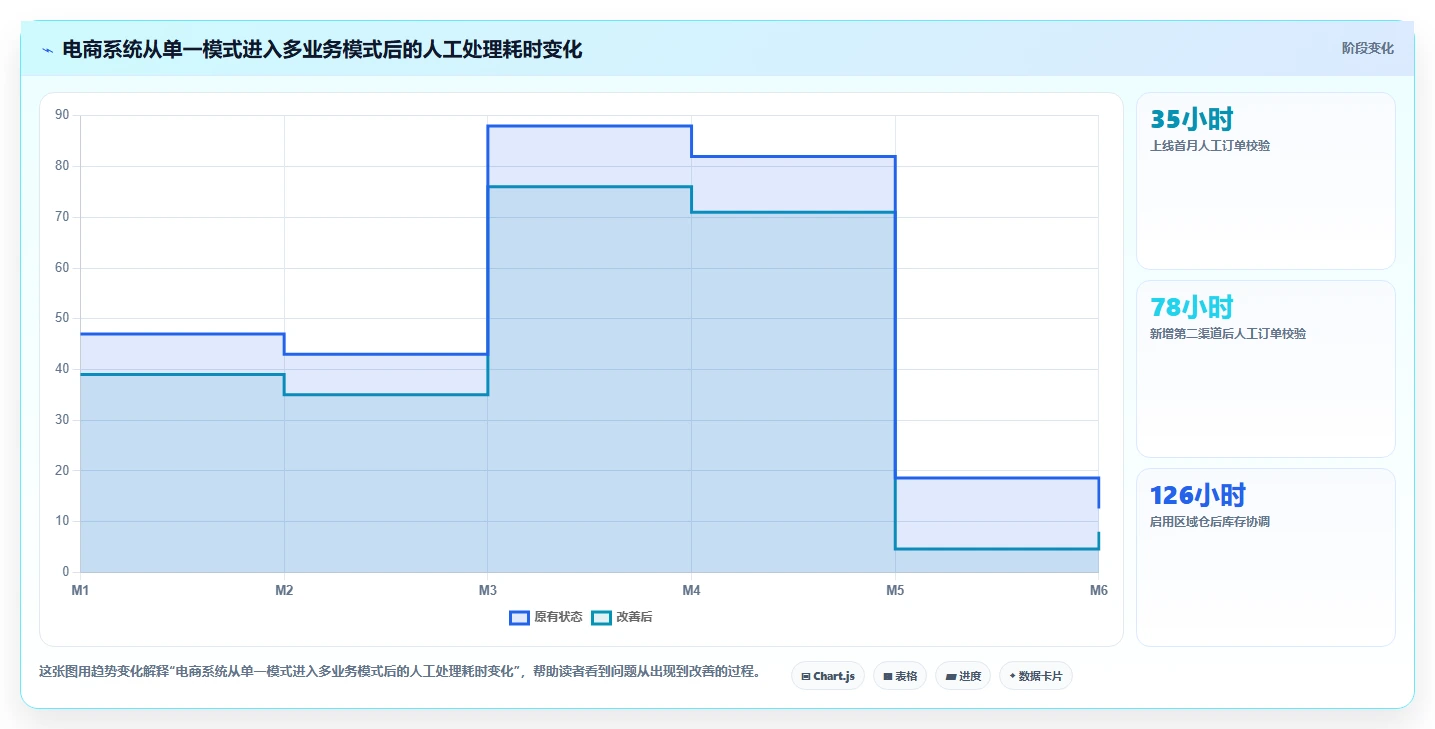Viewport: 1435px width, 729px height.
Task: Select the 35小时 stat card value
Action: tap(1192, 120)
